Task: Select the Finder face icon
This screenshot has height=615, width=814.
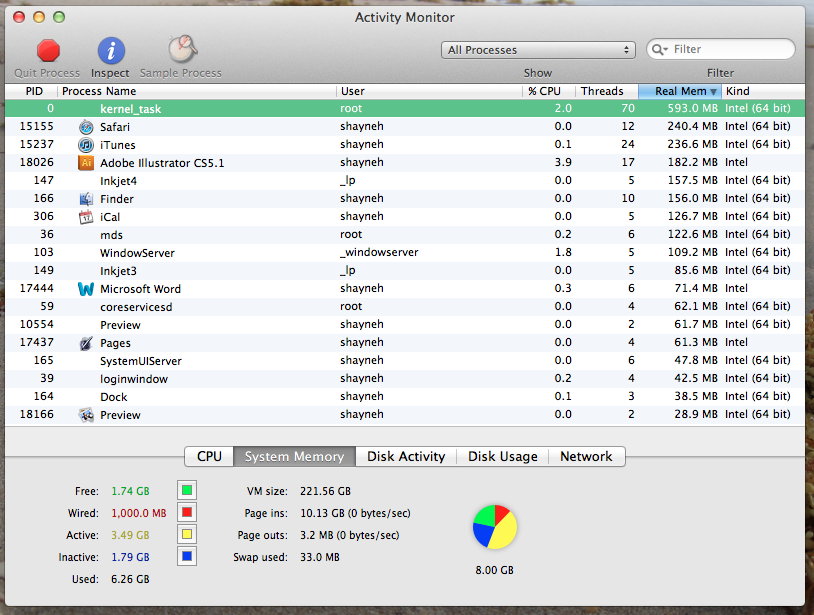Action: [x=86, y=199]
